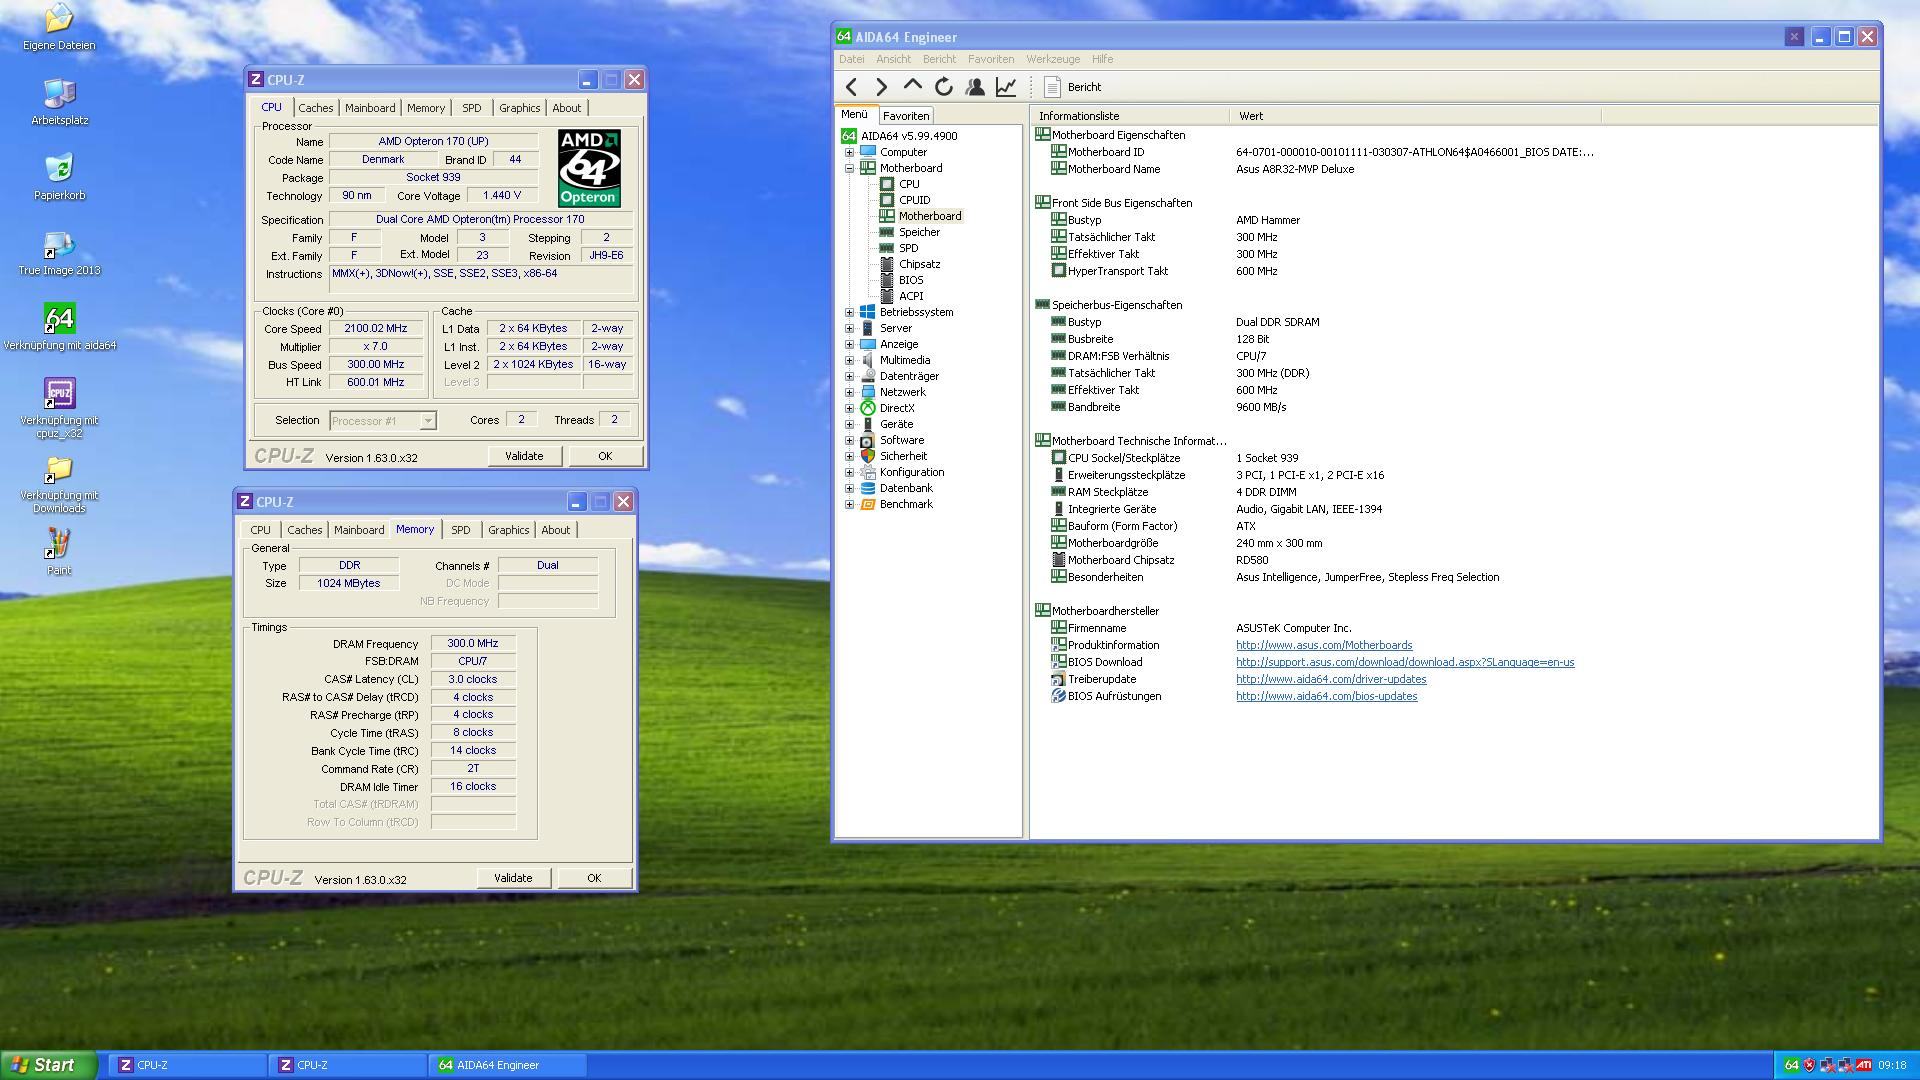
Task: Switch to AIDA64 Engineer taskbar button
Action: point(508,1065)
